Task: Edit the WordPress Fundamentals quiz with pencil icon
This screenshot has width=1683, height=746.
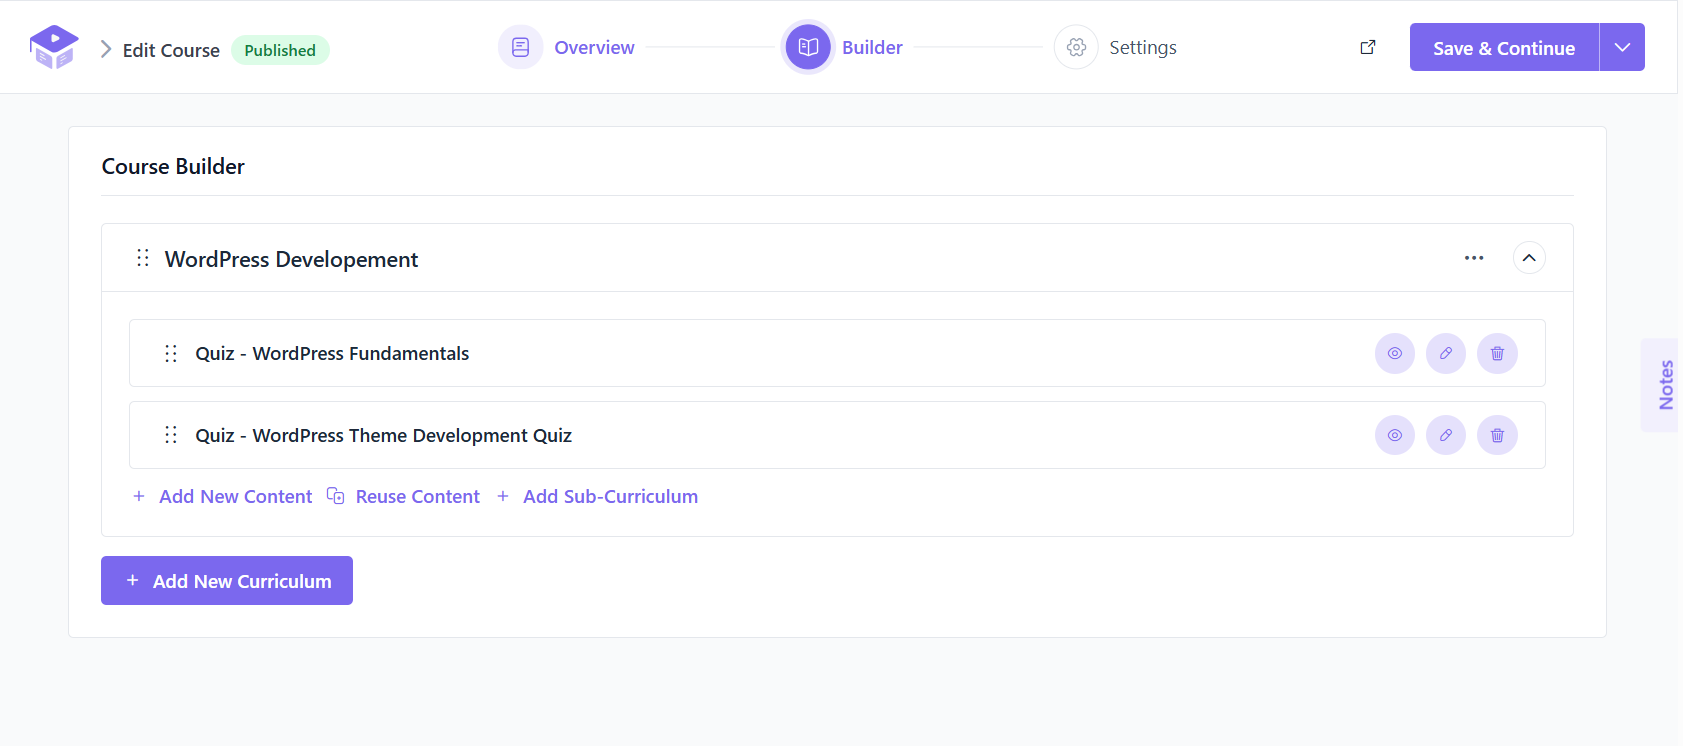Action: 1446,353
